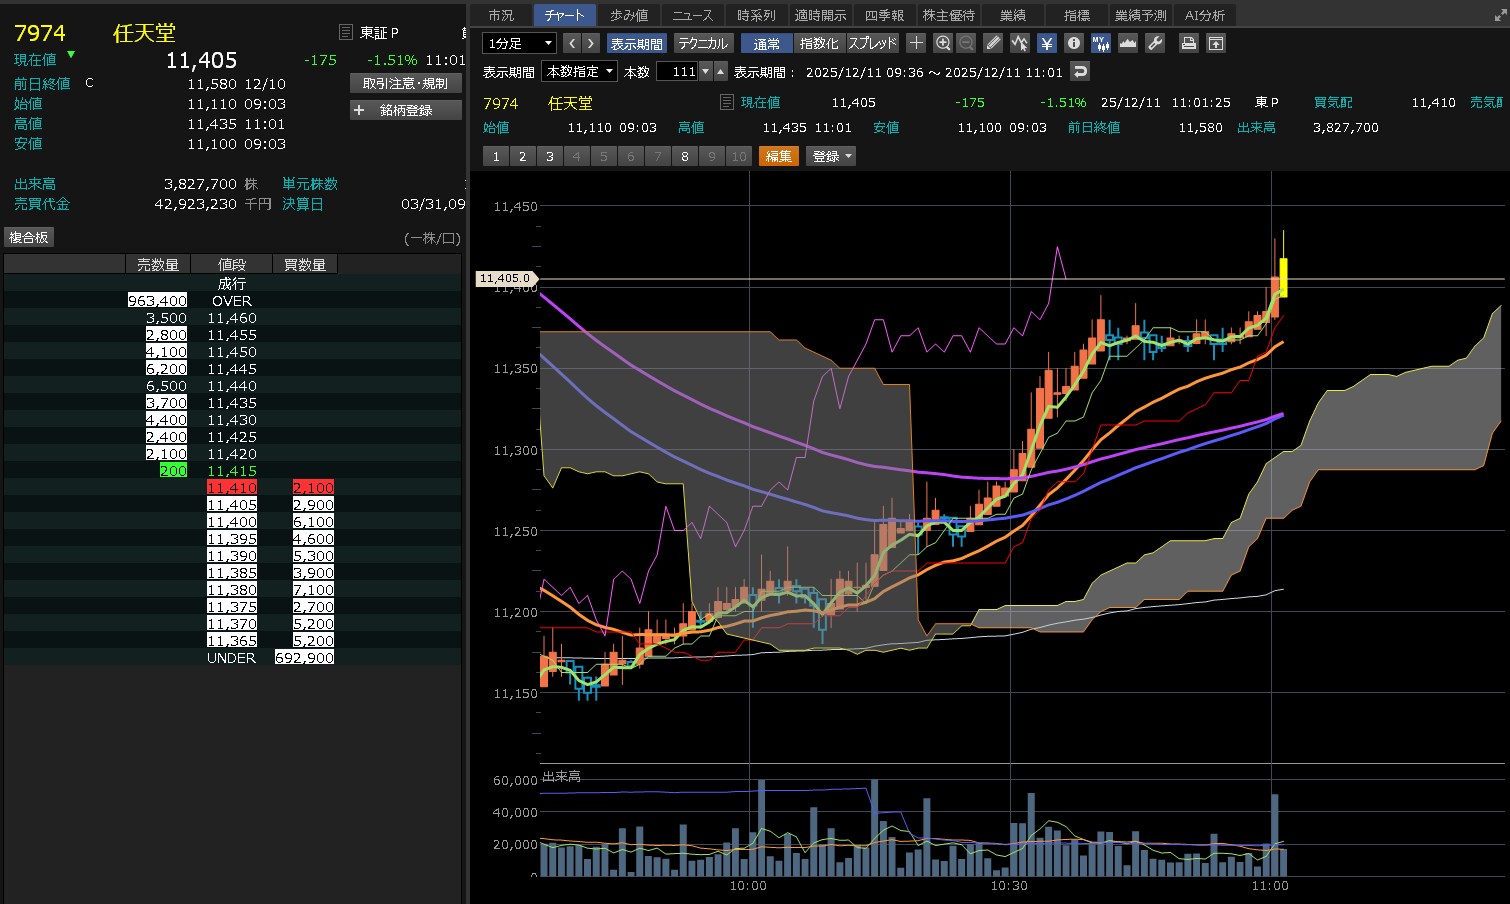
Task: Click the reset display period return icon
Action: coord(1079,71)
